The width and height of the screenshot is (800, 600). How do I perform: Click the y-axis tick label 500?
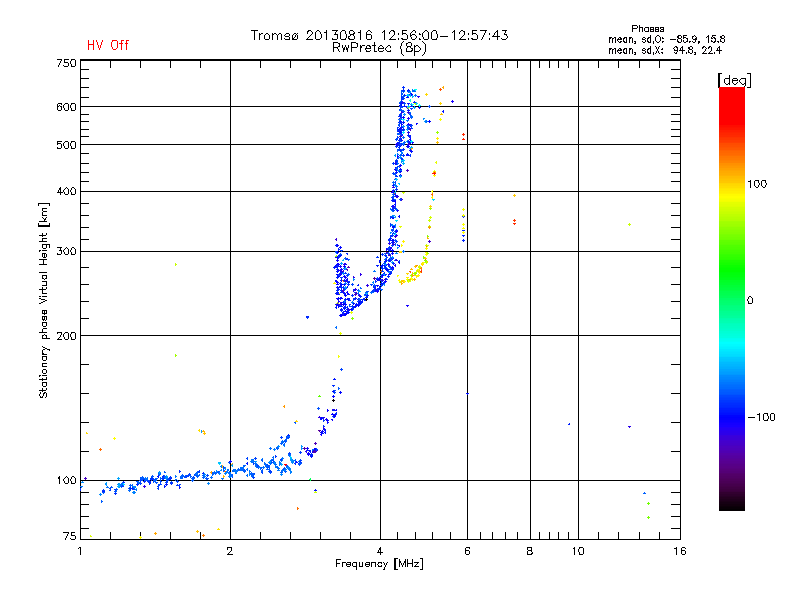(66, 145)
